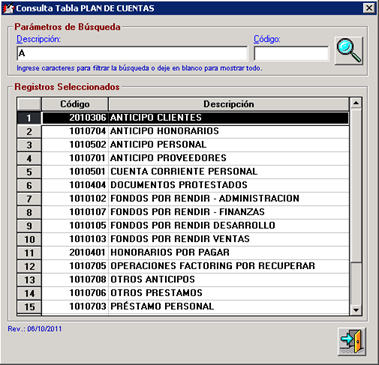Click code cell 1010501
This screenshot has height=365, width=379.
75,172
